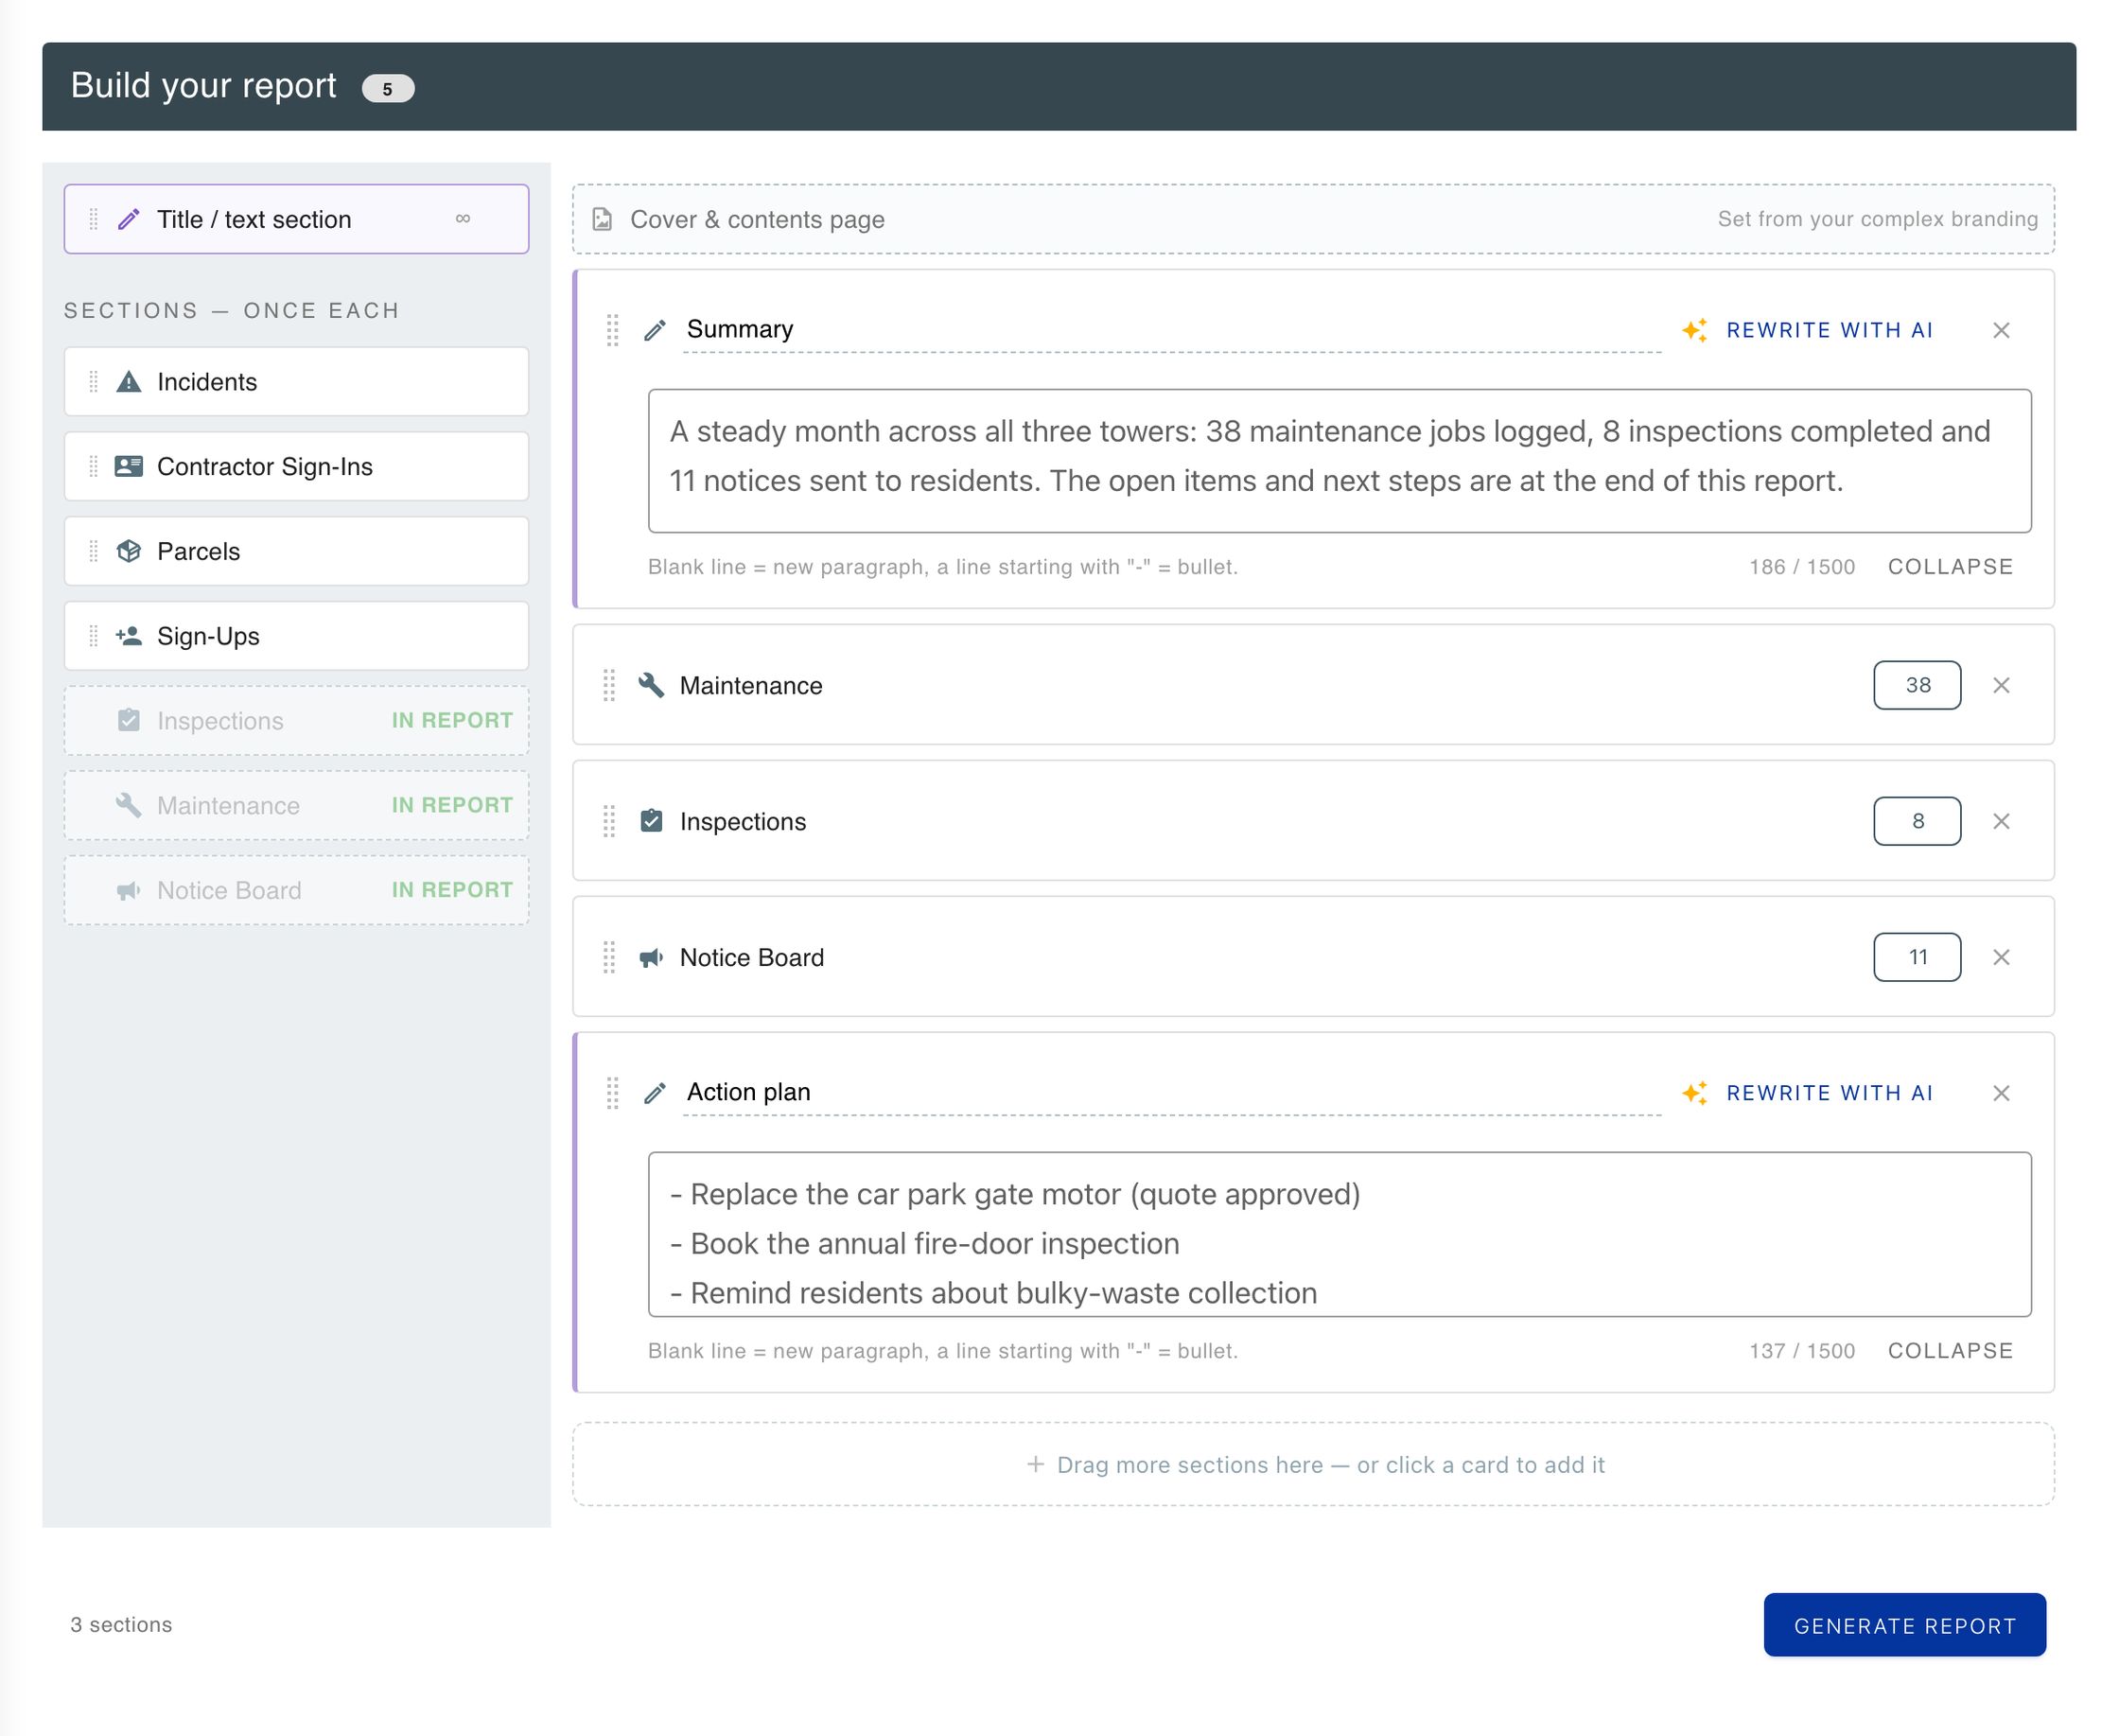Screen dimensions: 2119x1736
Task: Grab the drag handle of the Inspections row
Action: (x=609, y=821)
